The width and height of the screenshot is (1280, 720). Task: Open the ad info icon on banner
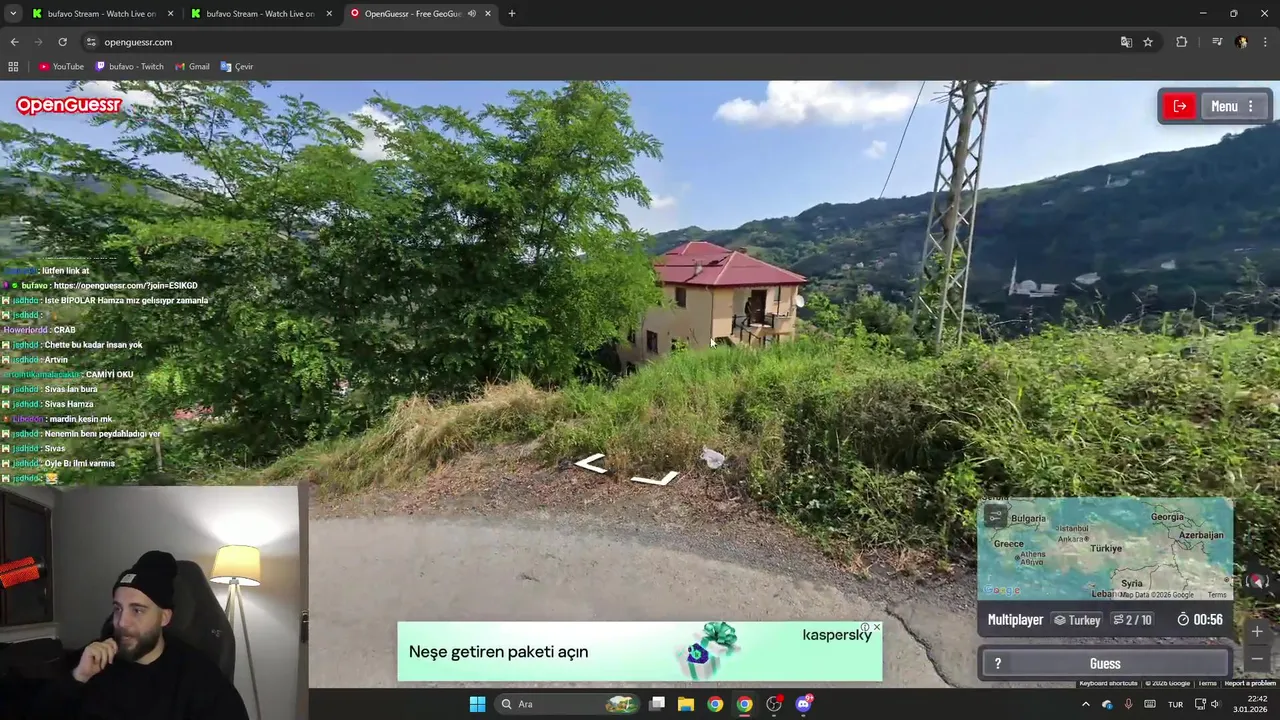coord(865,627)
